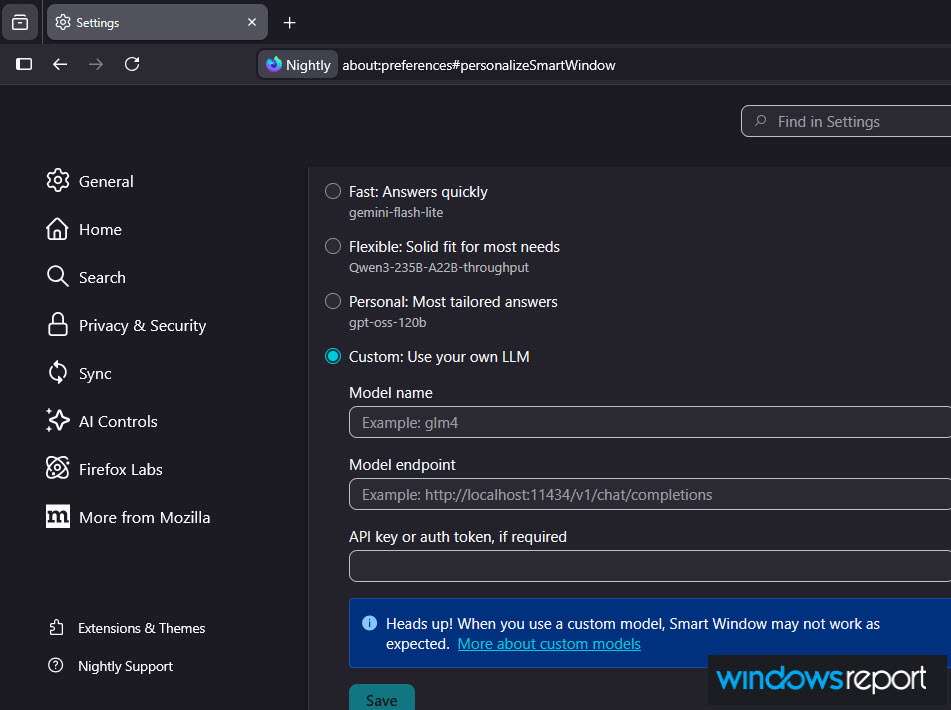Click the Model endpoint label
This screenshot has height=710, width=951.
(402, 465)
